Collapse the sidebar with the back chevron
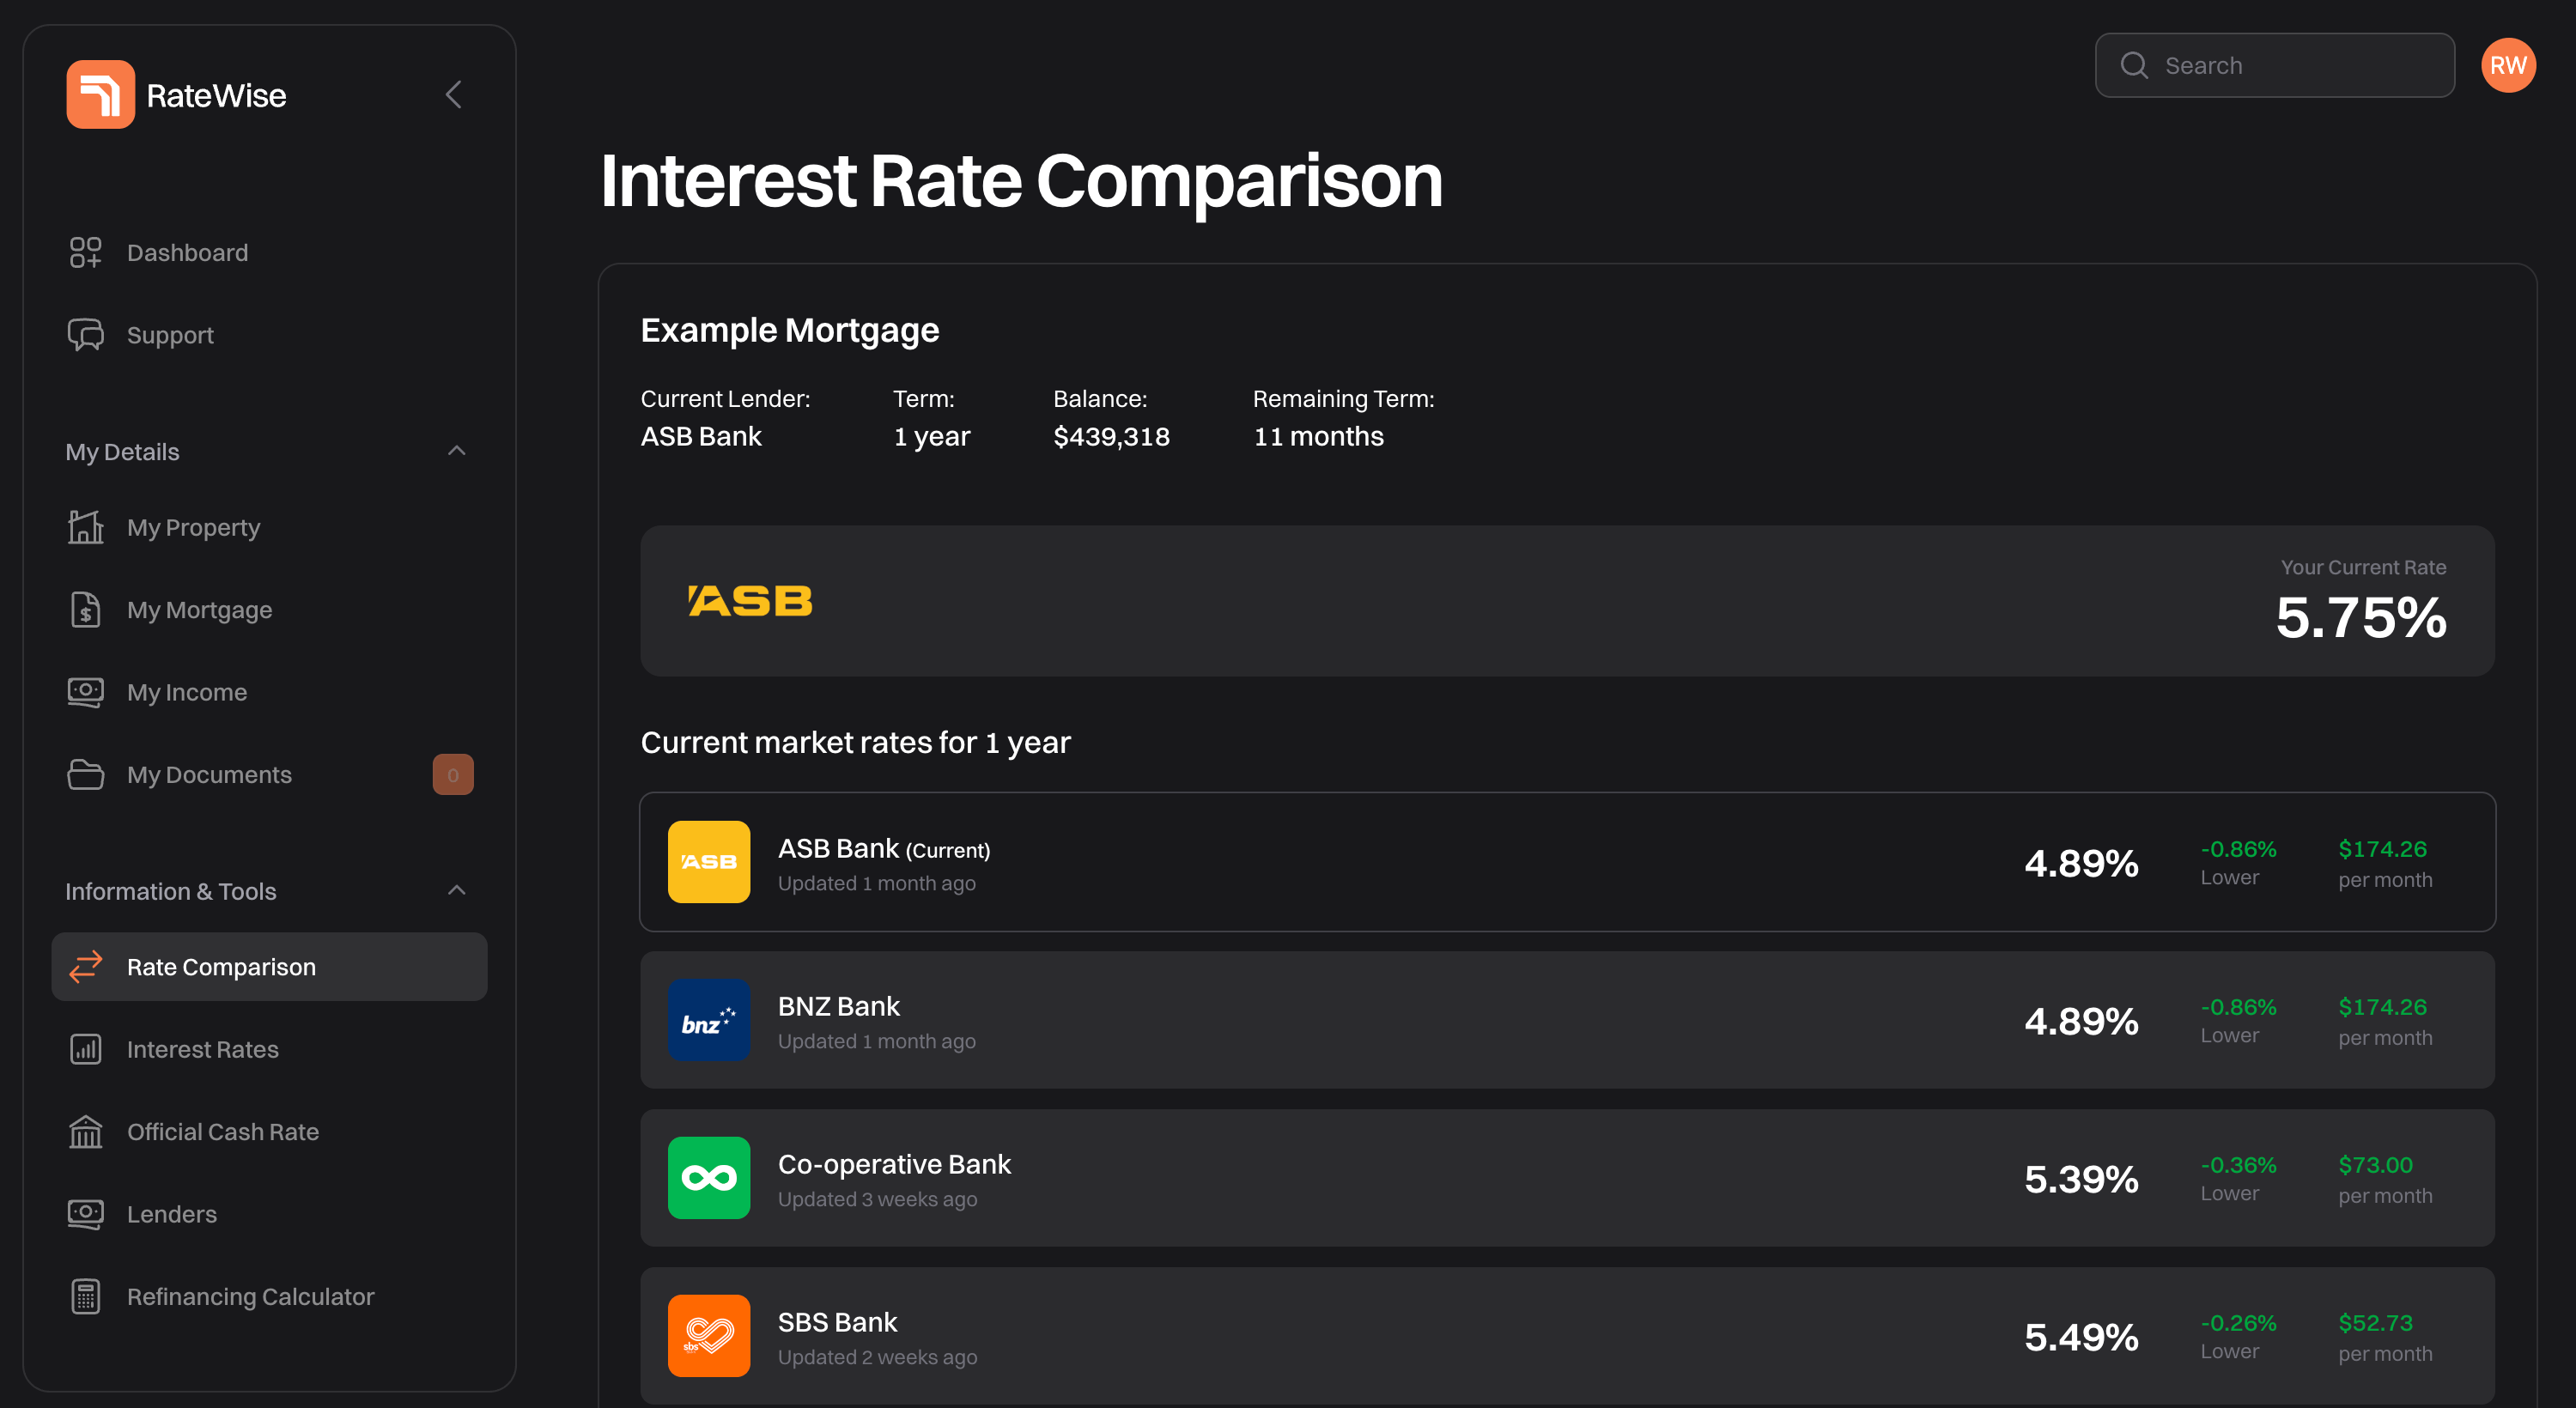Screen dimensions: 2576x1408 (453, 95)
